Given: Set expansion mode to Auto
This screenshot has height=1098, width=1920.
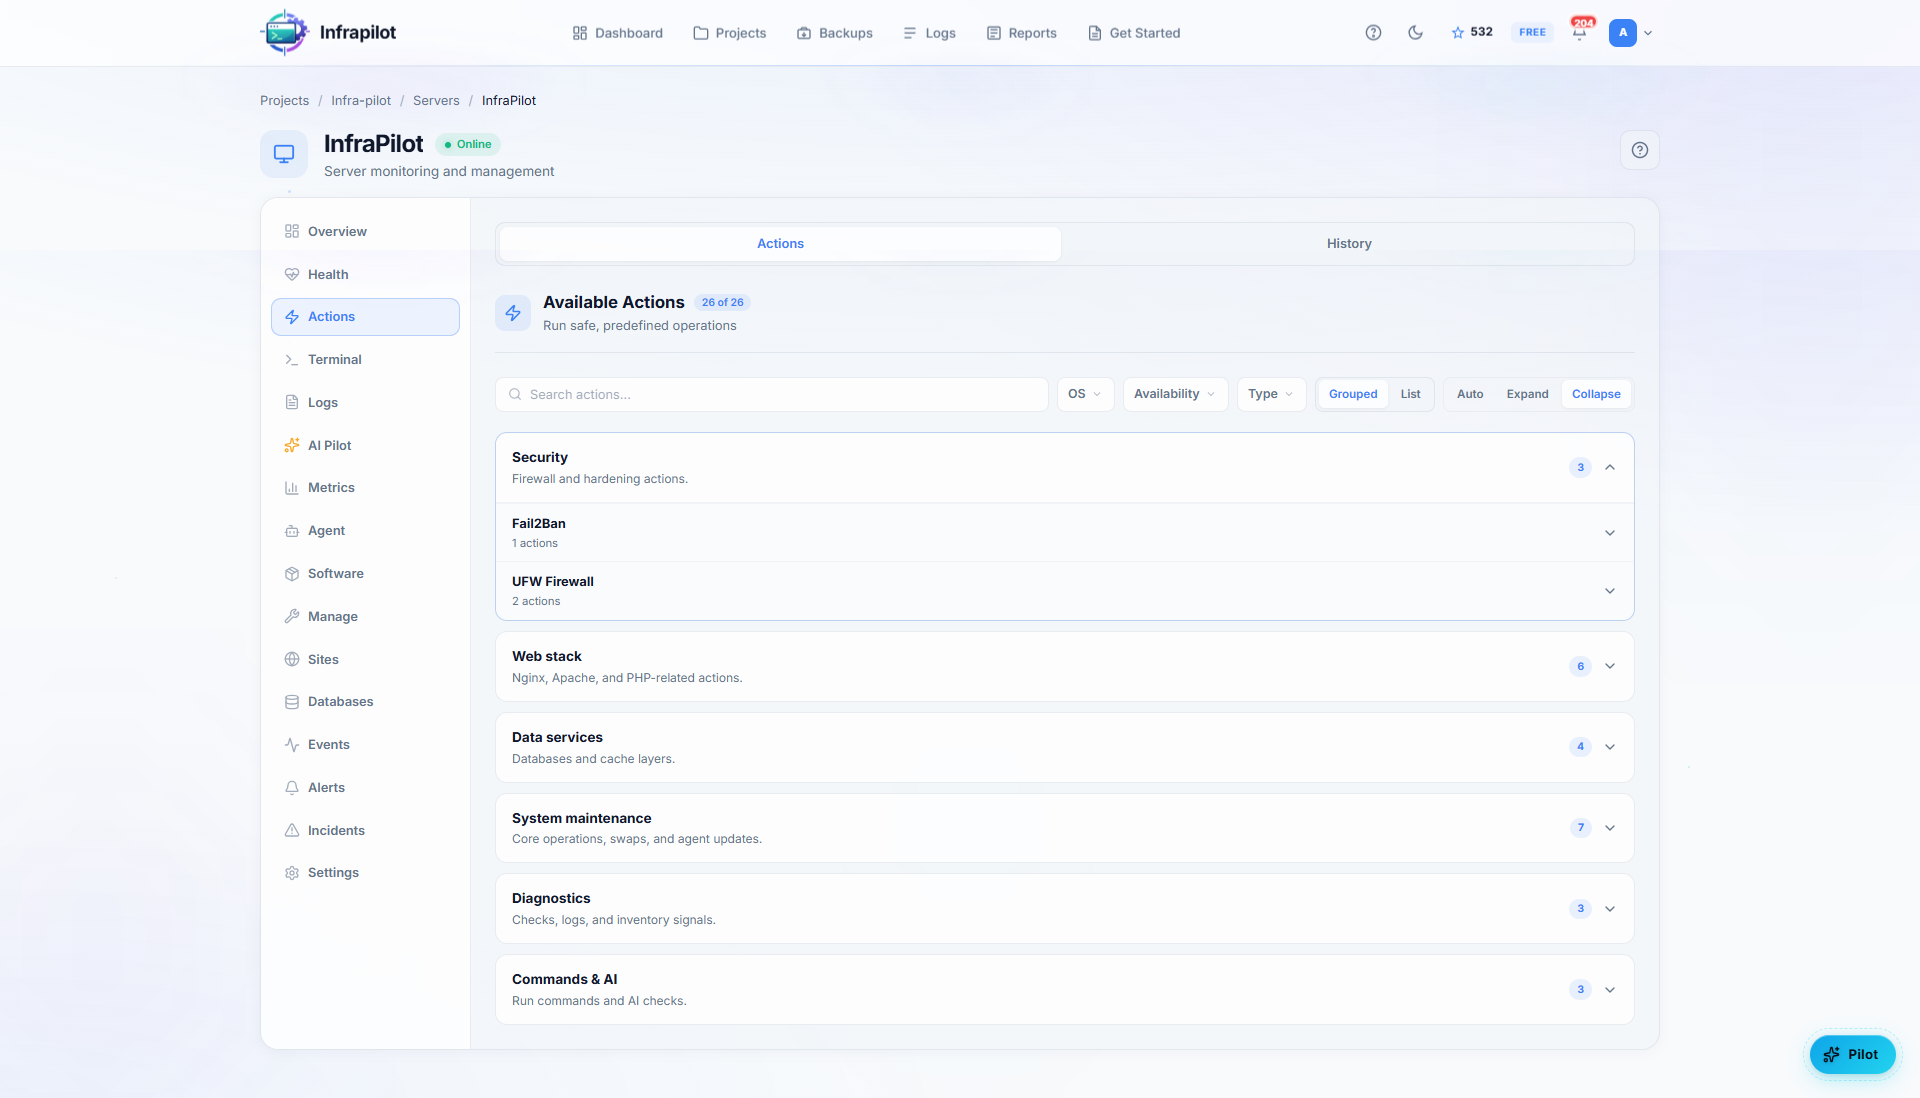Looking at the screenshot, I should pos(1469,394).
